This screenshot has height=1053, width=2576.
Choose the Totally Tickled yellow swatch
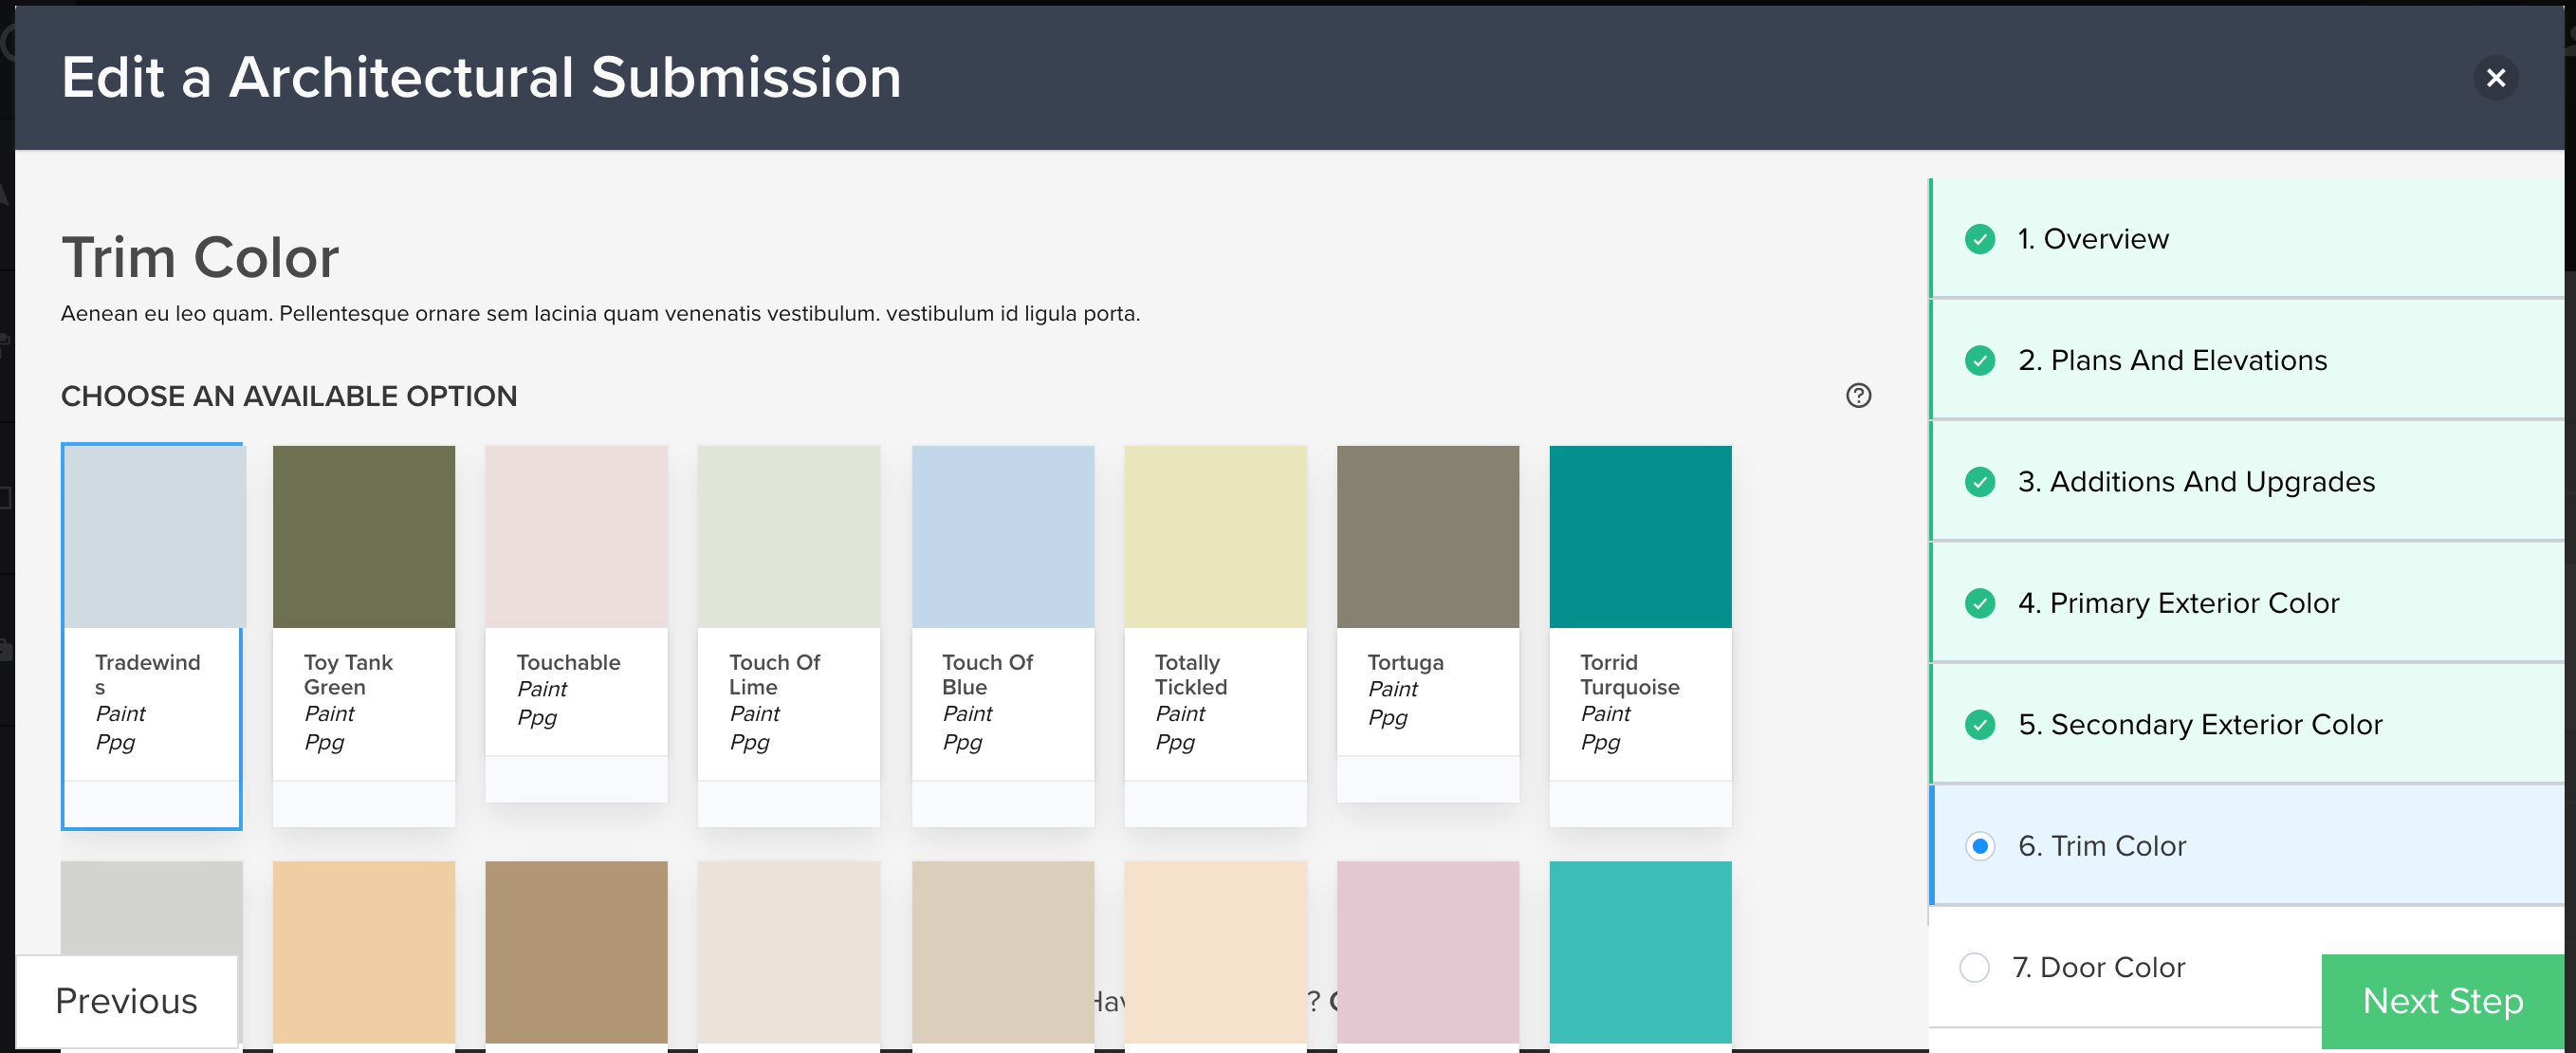coord(1215,537)
